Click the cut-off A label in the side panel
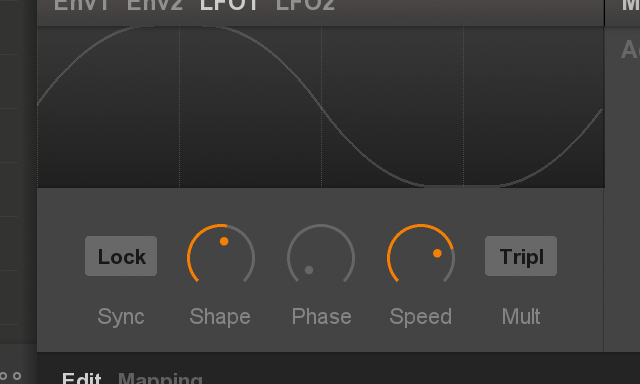Viewport: 640px width, 384px height. [x=630, y=50]
